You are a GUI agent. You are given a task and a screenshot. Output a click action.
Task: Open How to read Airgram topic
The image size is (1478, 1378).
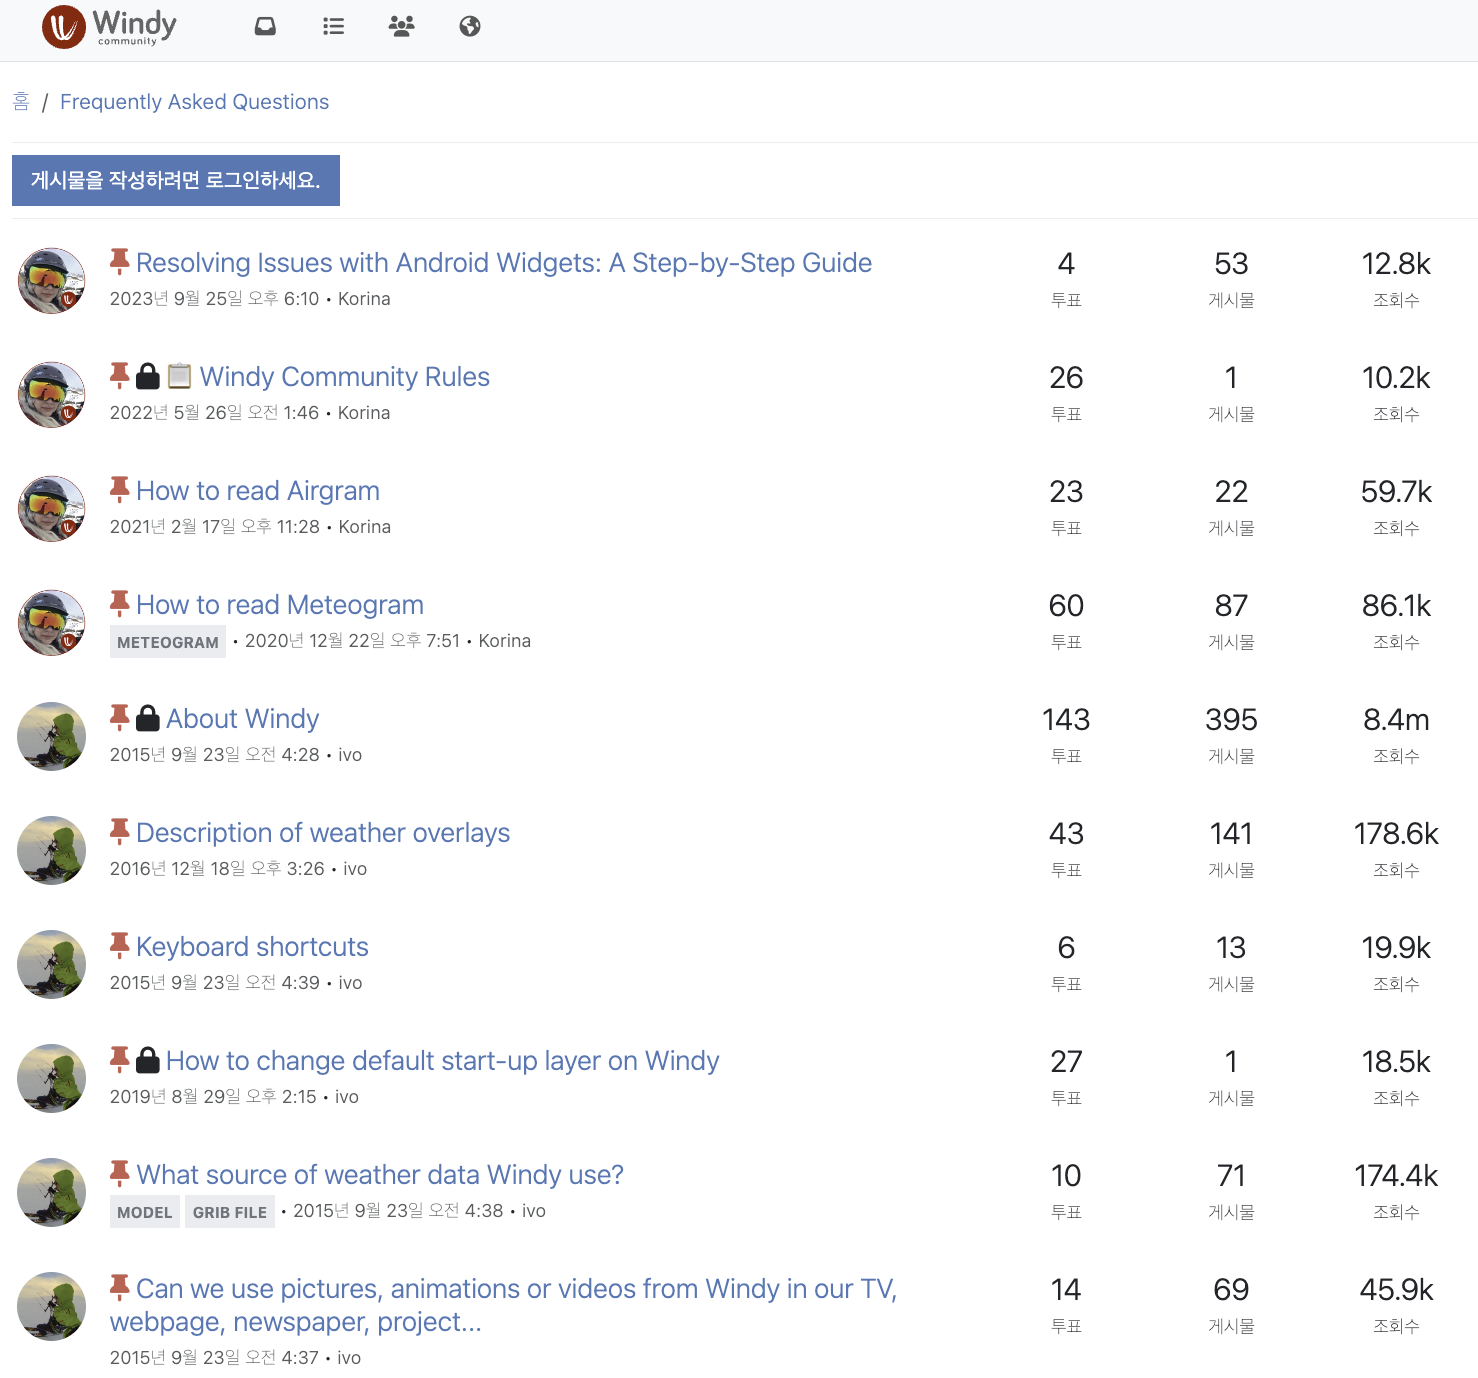[x=258, y=491]
